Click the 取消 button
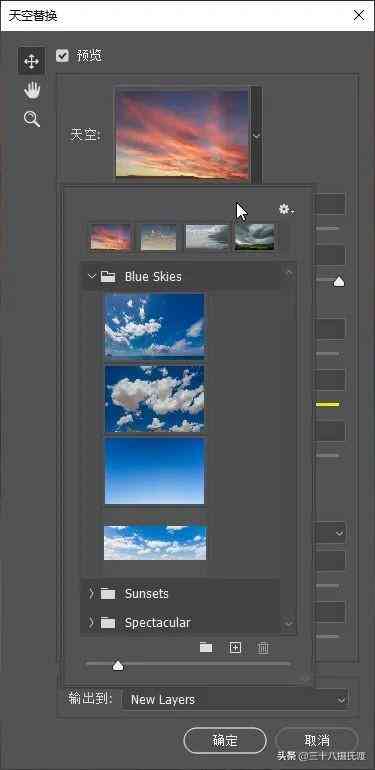The width and height of the screenshot is (375, 770). pyautogui.click(x=317, y=741)
